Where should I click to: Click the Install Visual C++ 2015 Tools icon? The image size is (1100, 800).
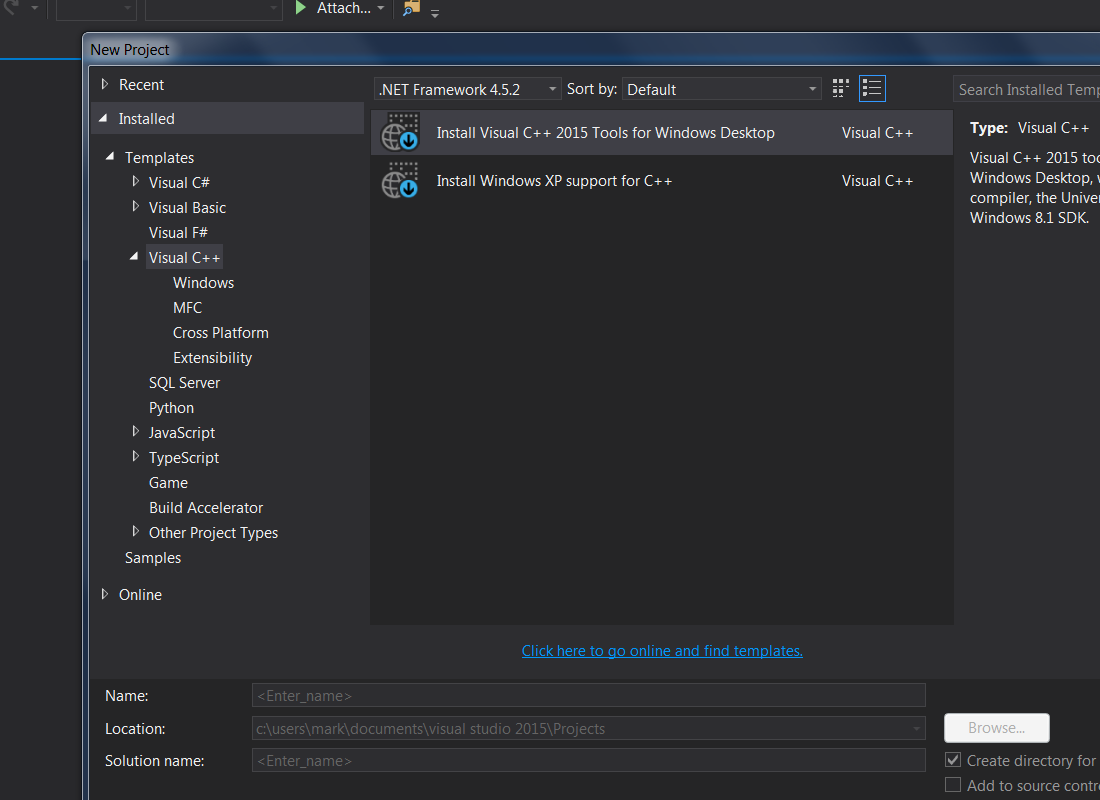click(x=401, y=133)
